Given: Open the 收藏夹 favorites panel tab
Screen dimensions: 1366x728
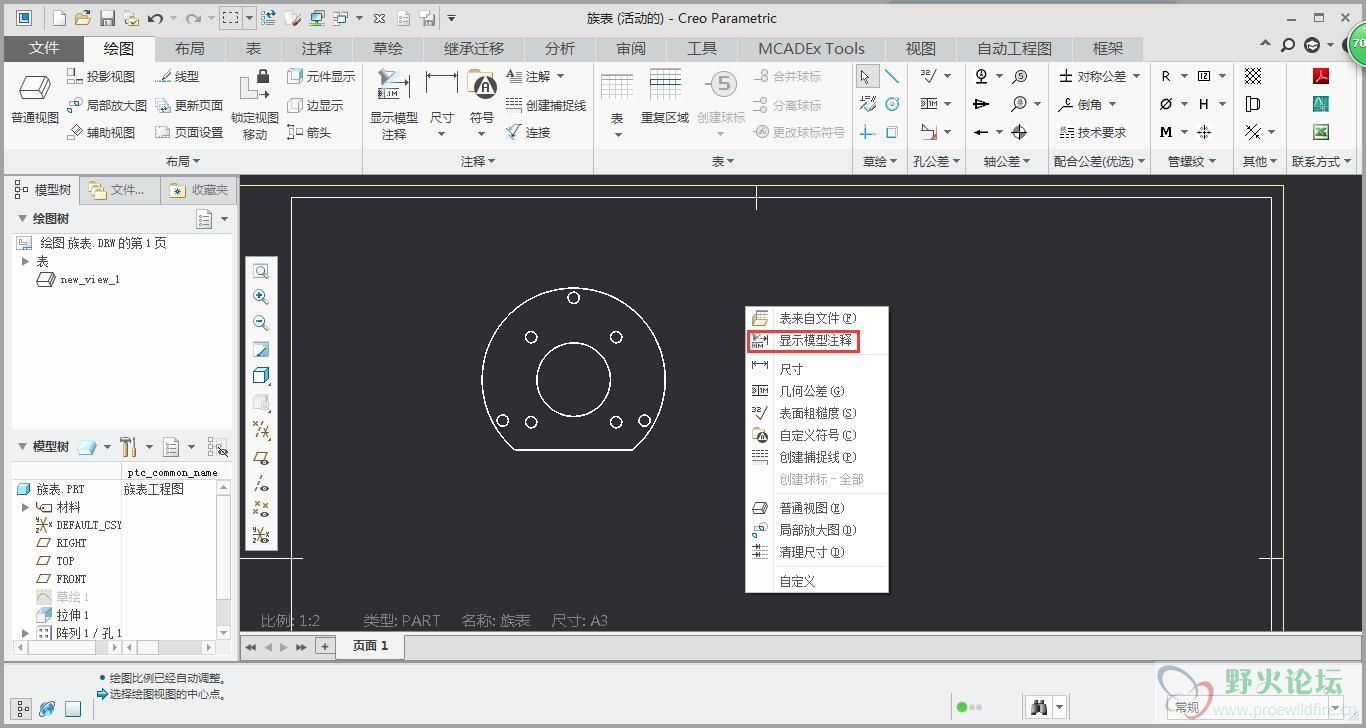Looking at the screenshot, I should click(198, 190).
